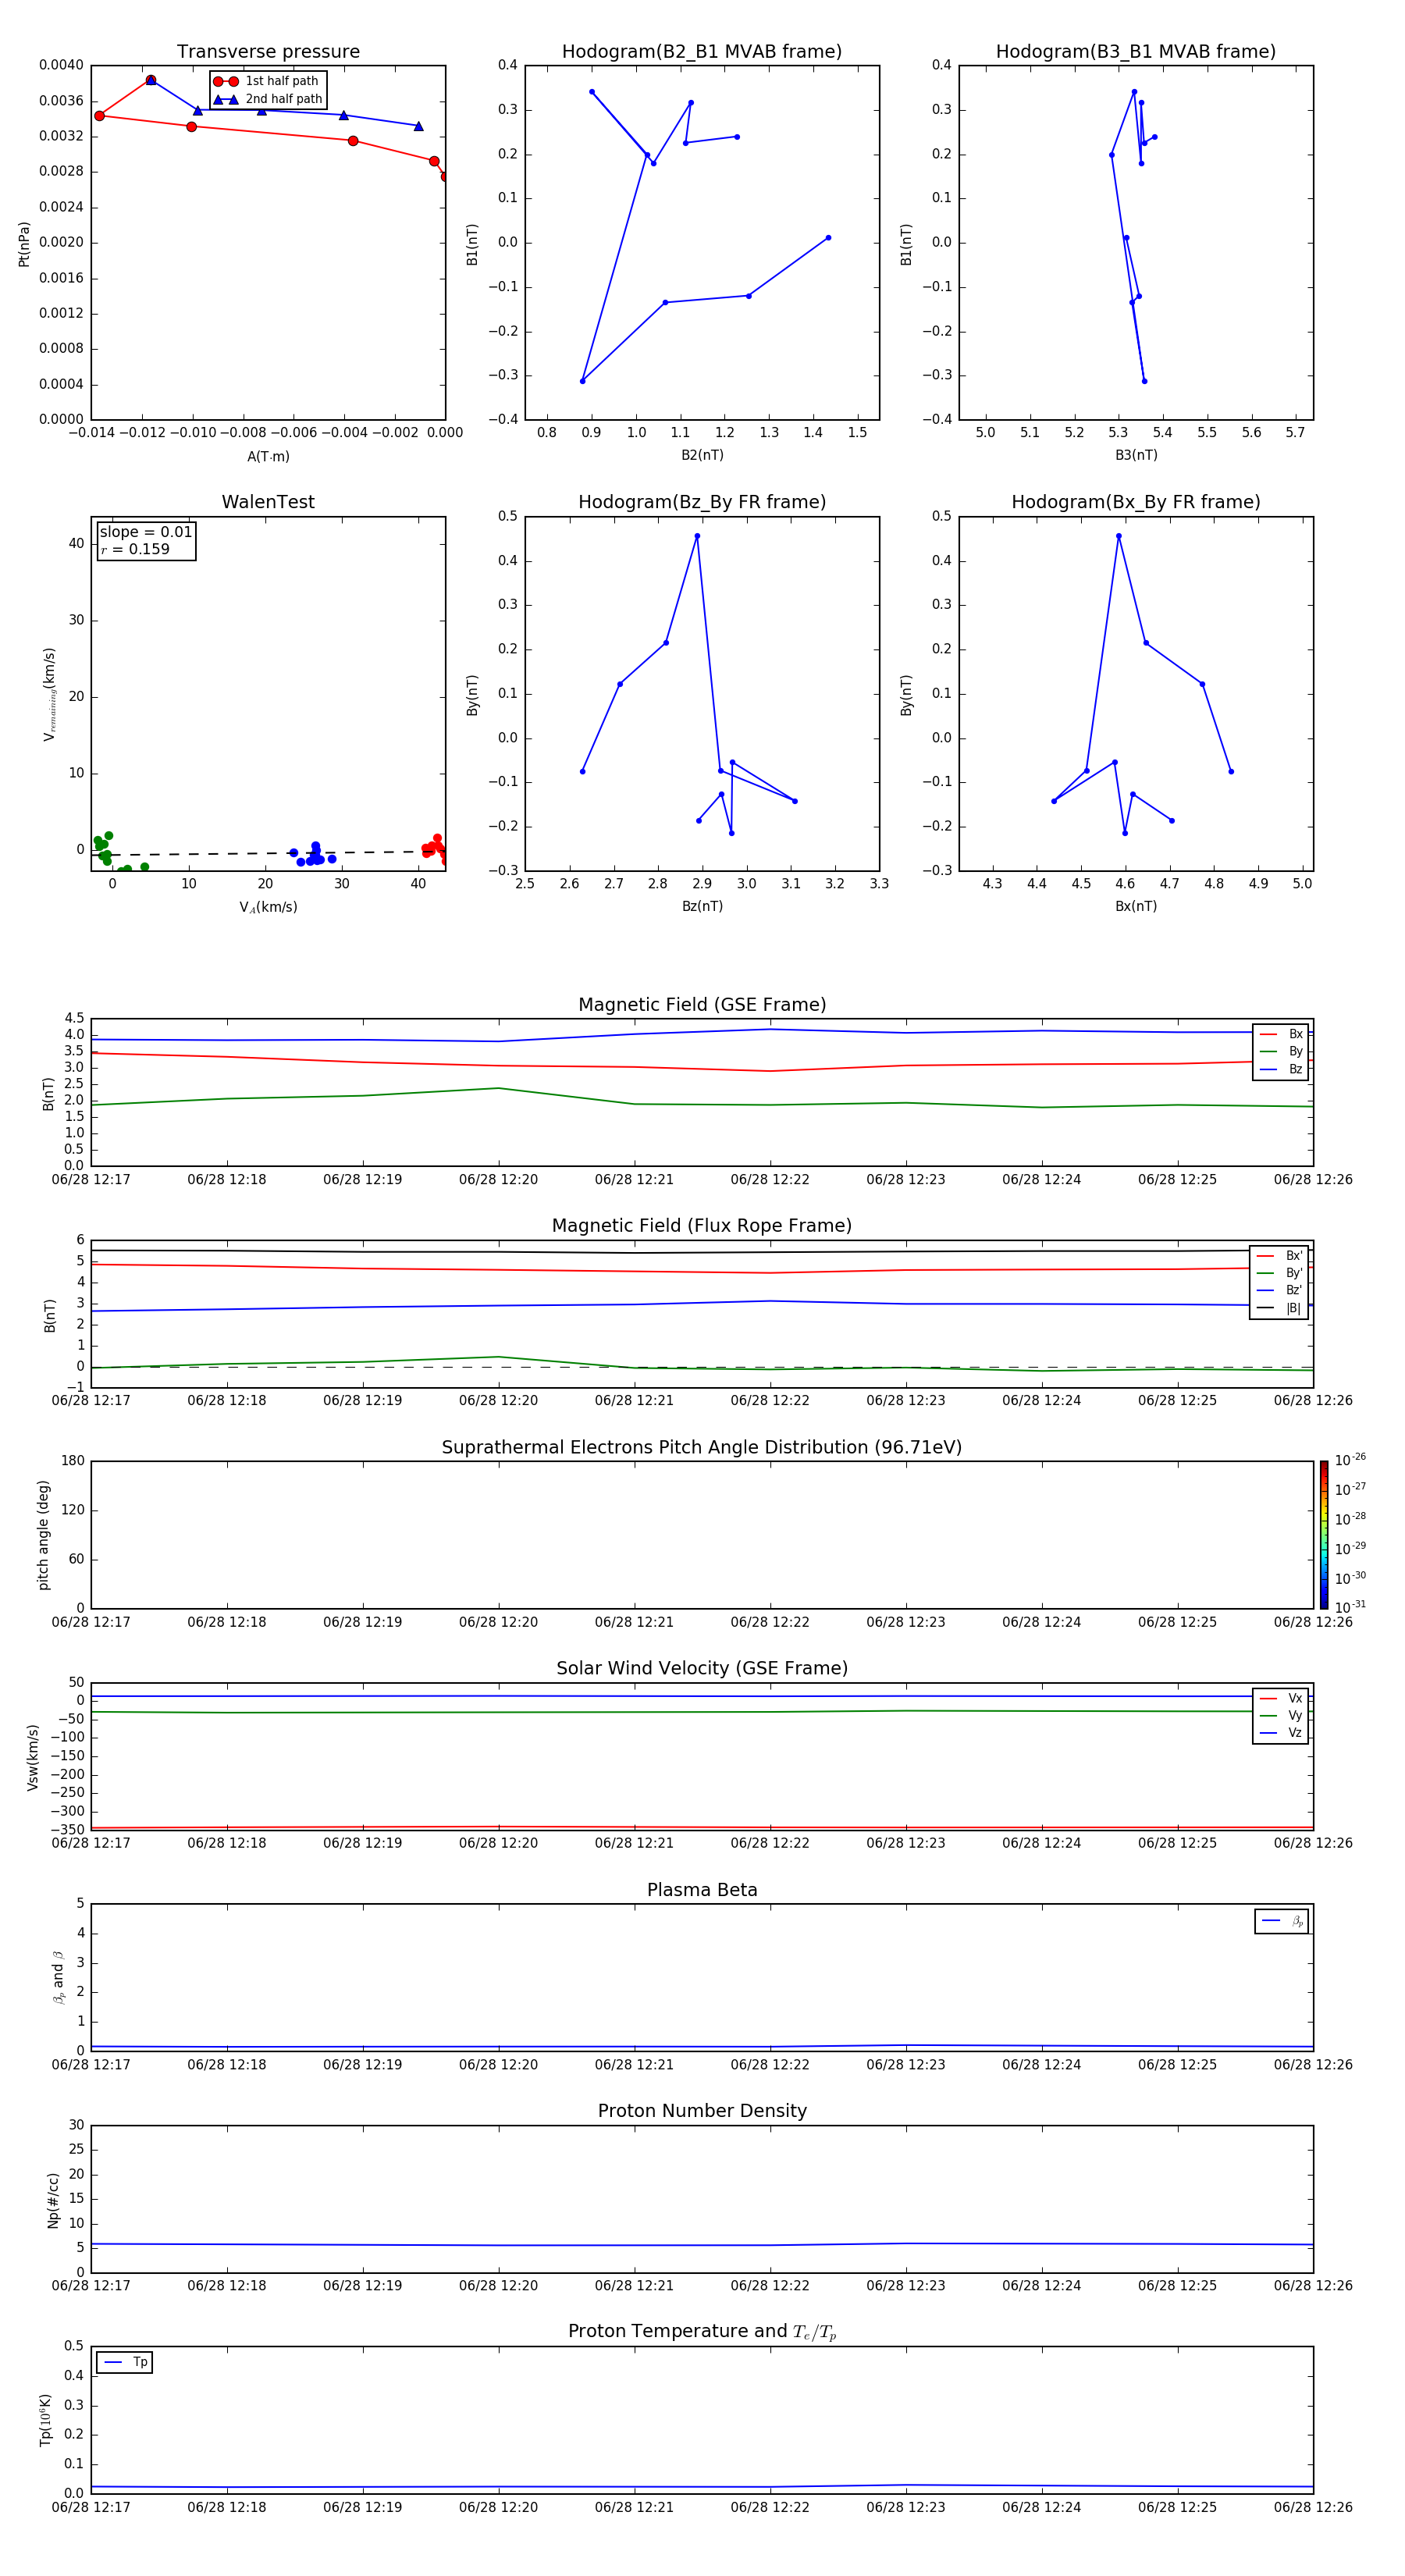The width and height of the screenshot is (1405, 2576).
Task: Click the 'Solar Wind Velocity (GSE Frame)' title
Action: point(702,1668)
